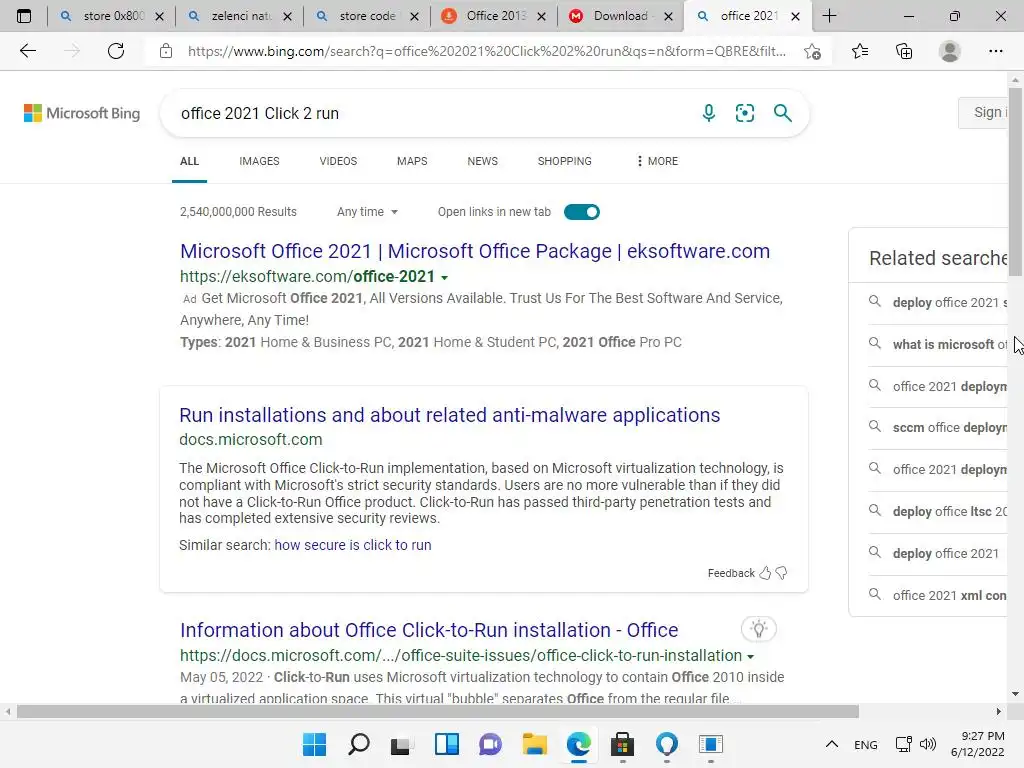
Task: Open the clock and date 9:27 PM
Action: (978, 744)
